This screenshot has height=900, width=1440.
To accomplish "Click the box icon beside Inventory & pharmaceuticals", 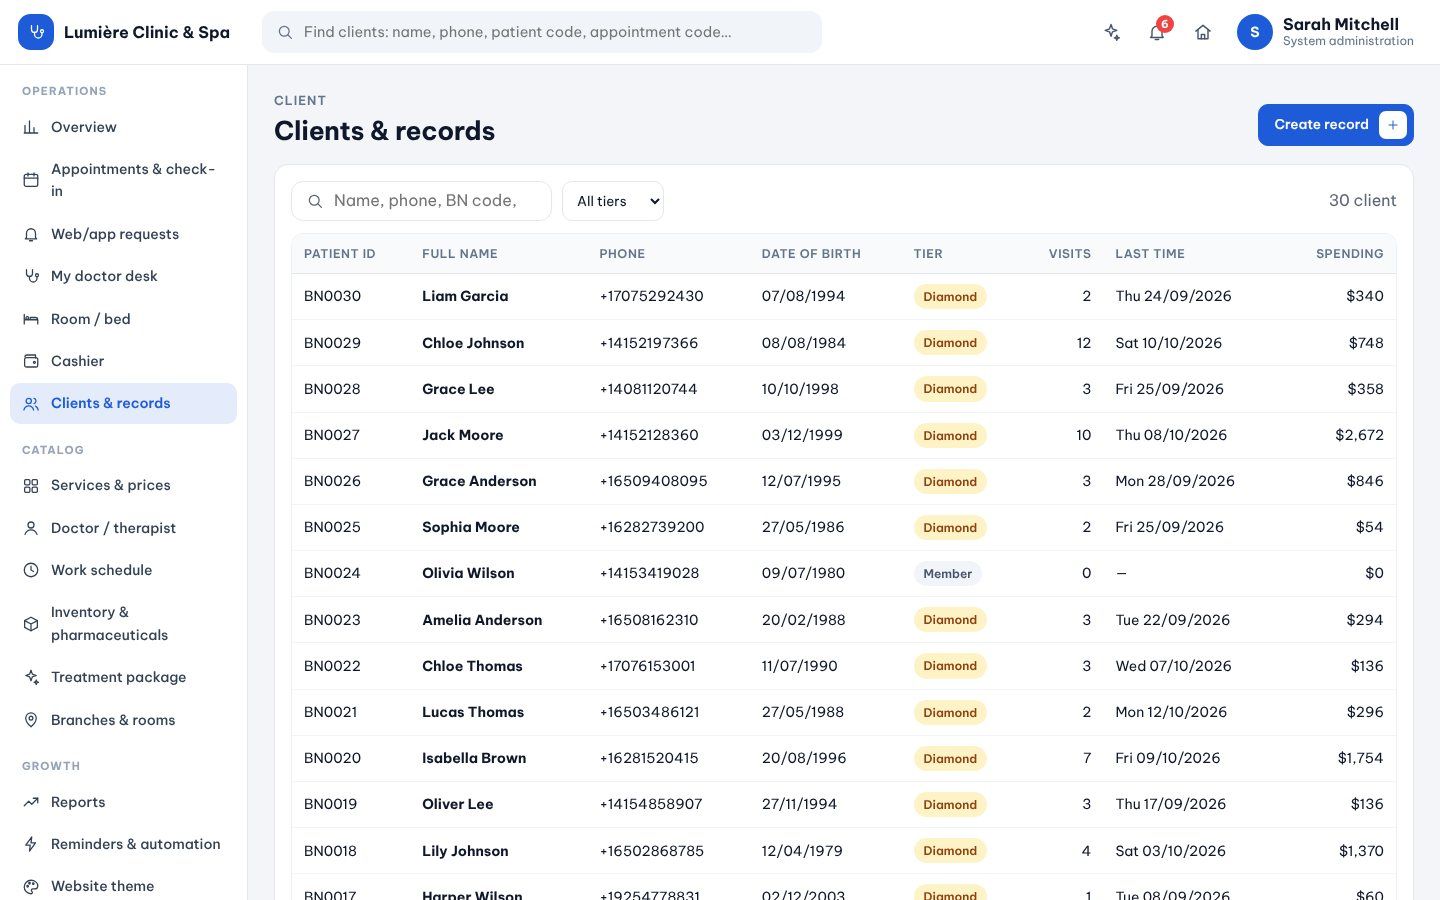I will (x=31, y=624).
